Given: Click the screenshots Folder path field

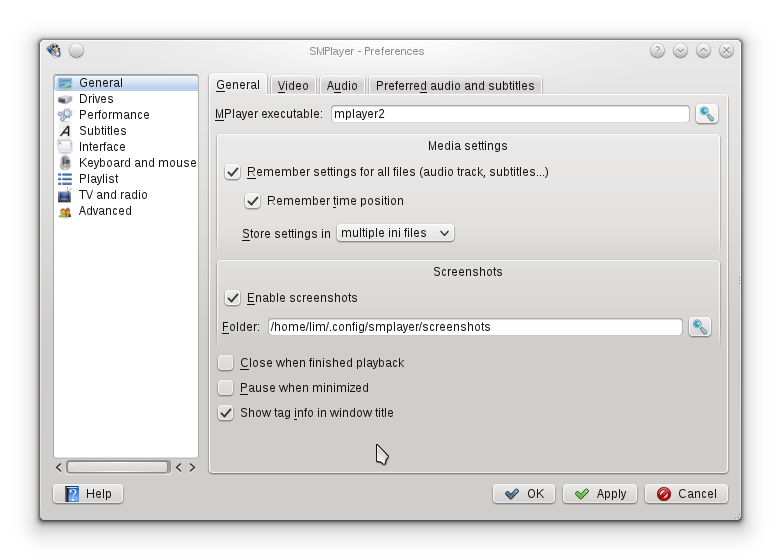Looking at the screenshot, I should (x=475, y=327).
